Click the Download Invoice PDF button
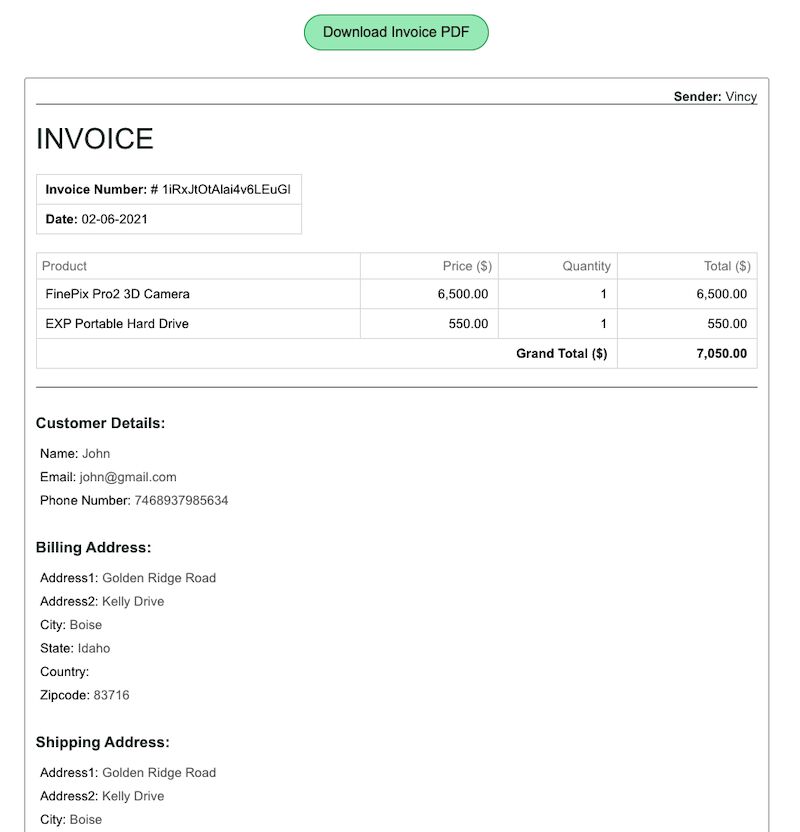The width and height of the screenshot is (800, 832). point(396,31)
